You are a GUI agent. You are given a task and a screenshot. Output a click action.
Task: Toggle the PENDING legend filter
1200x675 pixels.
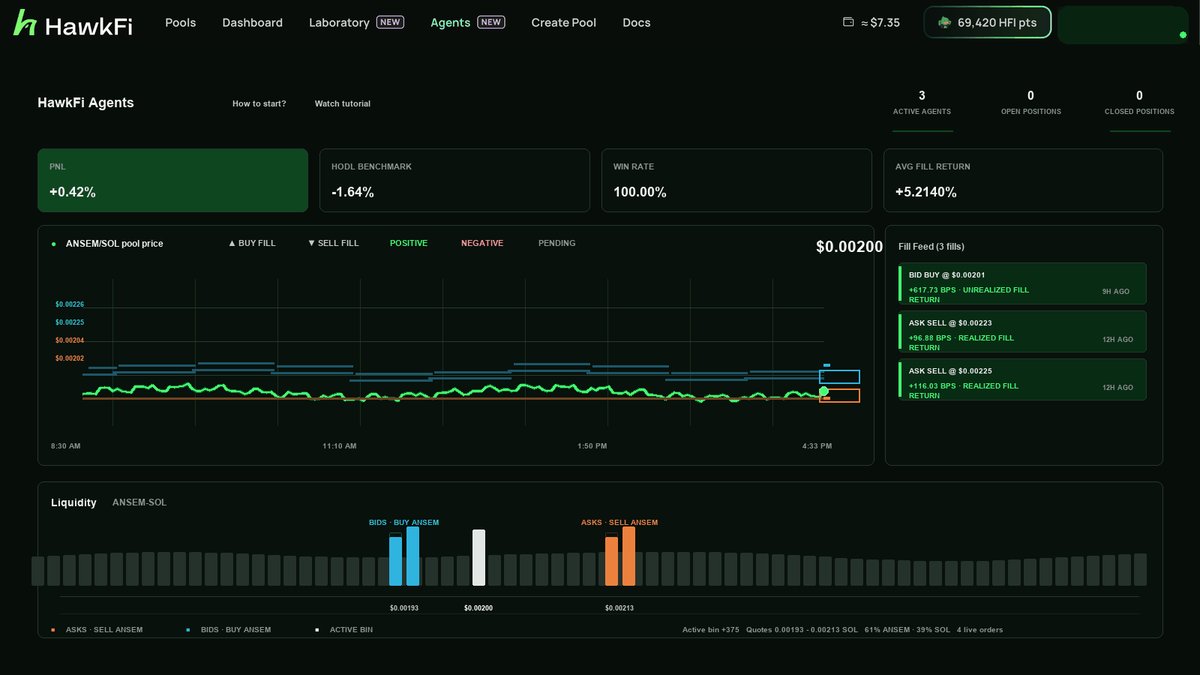tap(557, 243)
